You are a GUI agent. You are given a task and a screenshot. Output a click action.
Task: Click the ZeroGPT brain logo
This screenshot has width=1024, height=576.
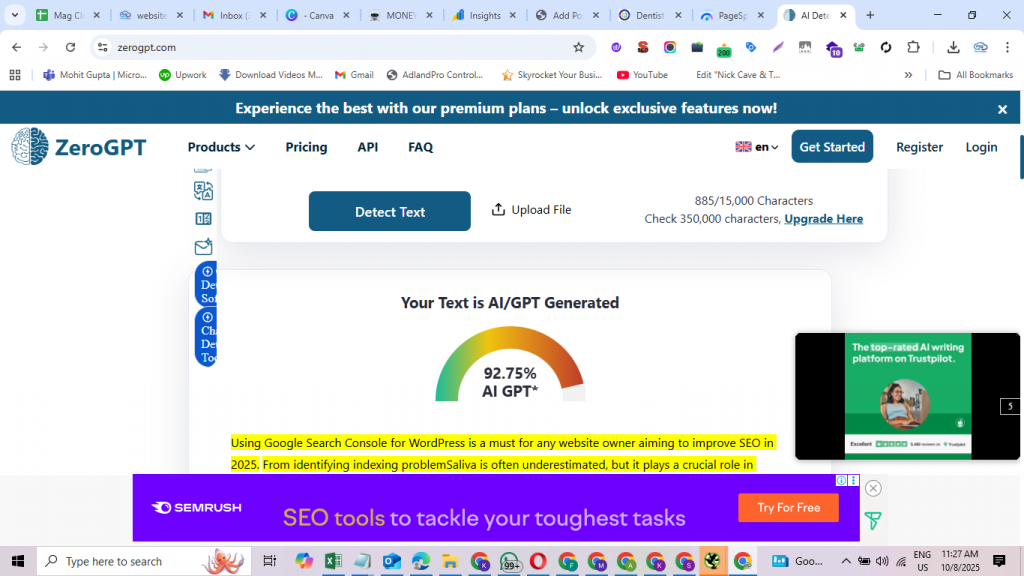(29, 147)
